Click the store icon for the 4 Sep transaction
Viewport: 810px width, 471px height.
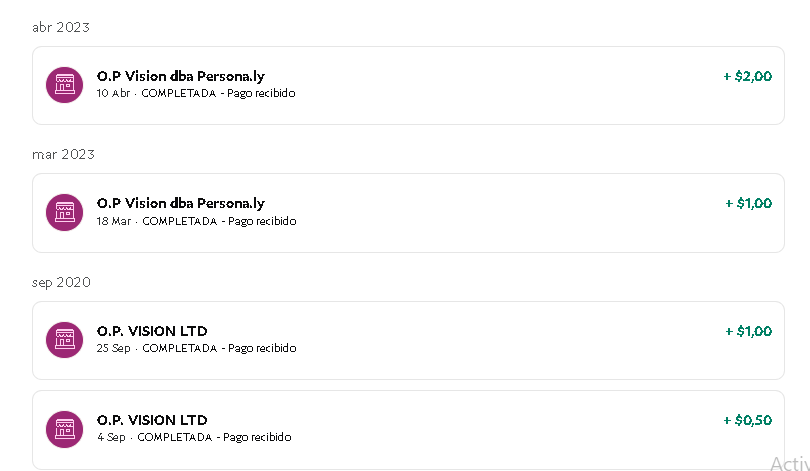[x=65, y=429]
